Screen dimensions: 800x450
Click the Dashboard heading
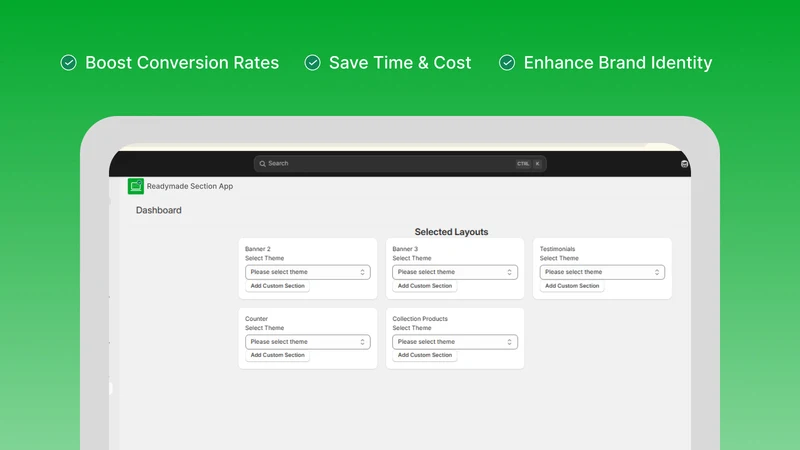click(159, 210)
